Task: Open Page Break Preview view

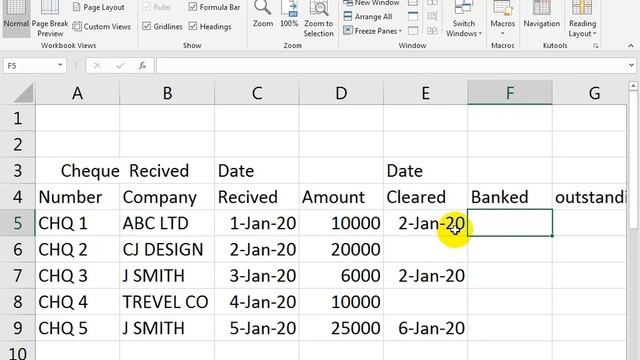Action: (50, 18)
